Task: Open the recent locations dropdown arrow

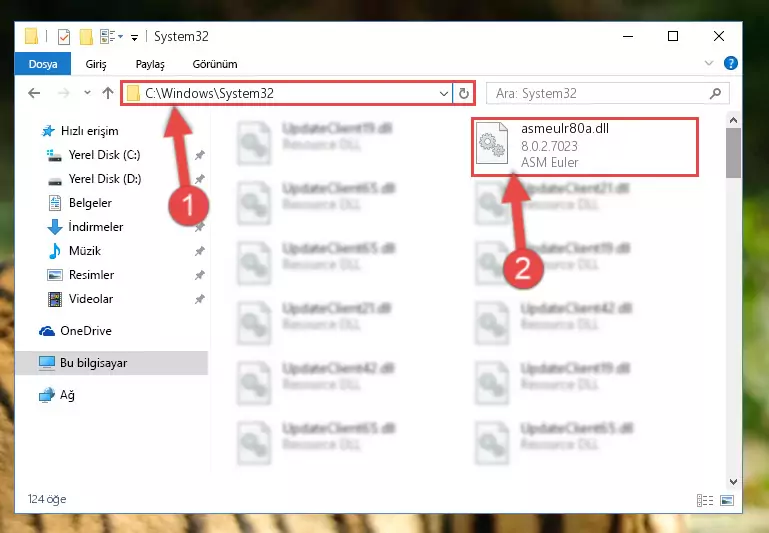Action: point(87,93)
